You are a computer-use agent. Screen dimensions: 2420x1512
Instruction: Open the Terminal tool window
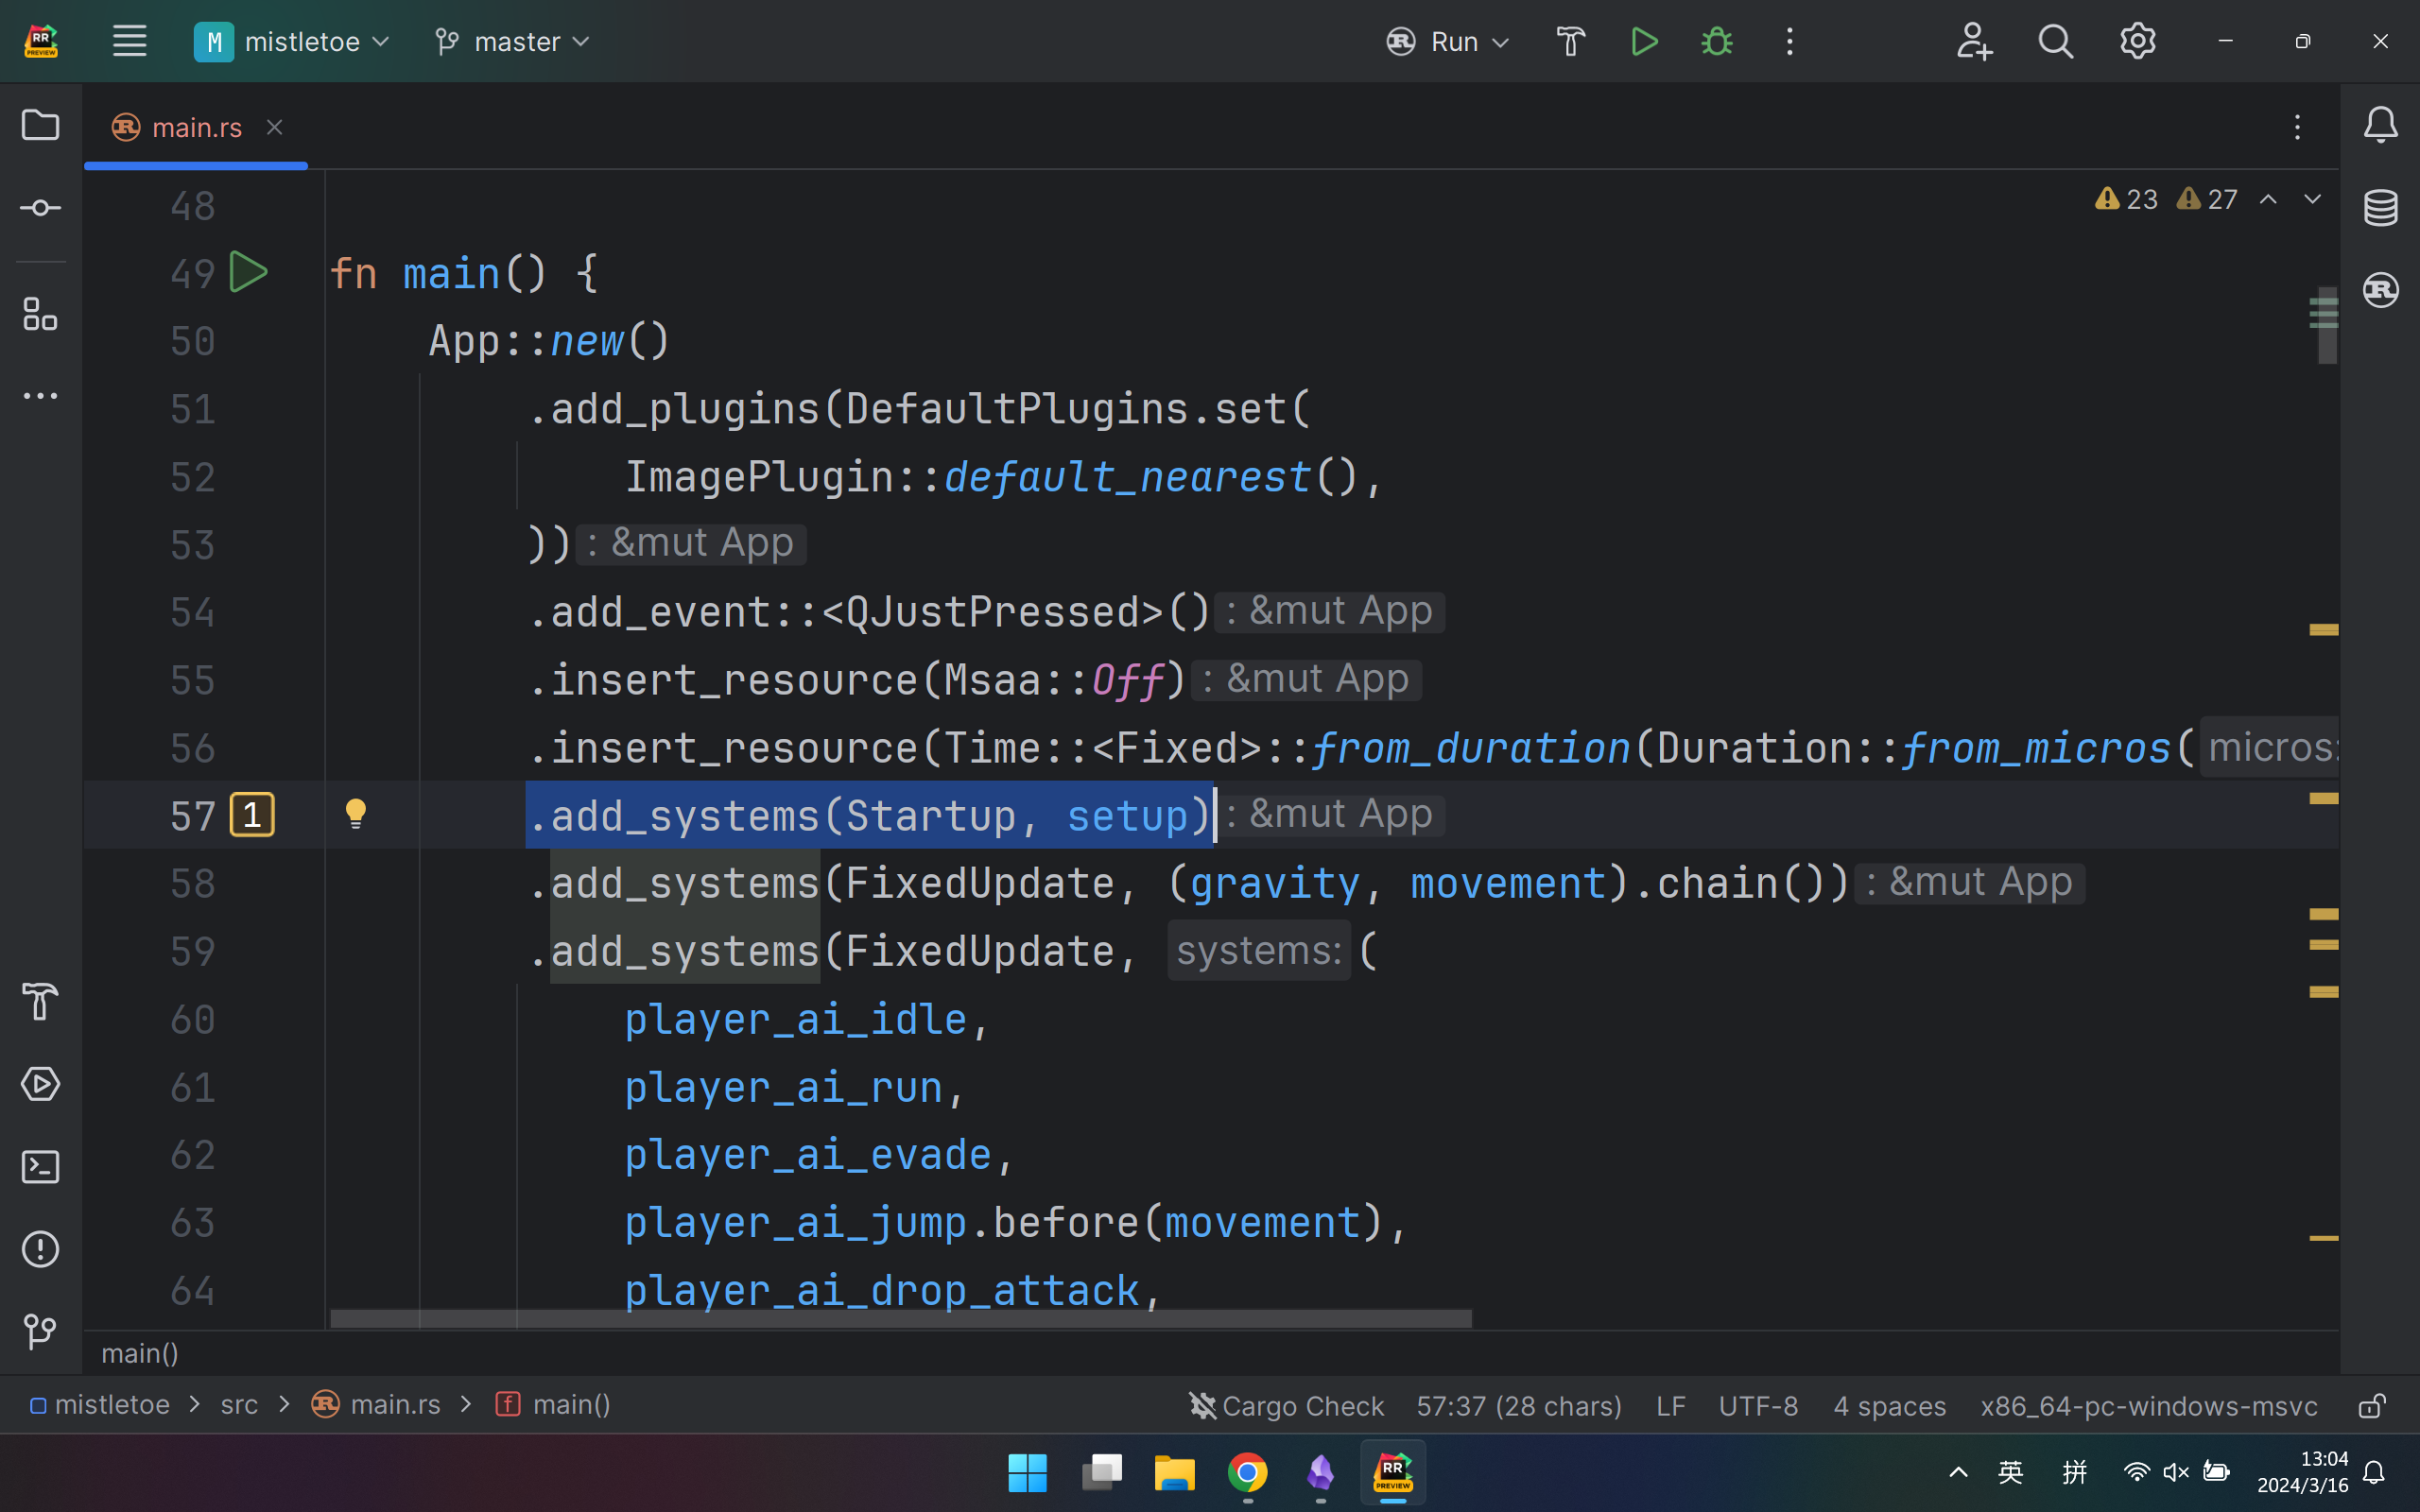[40, 1167]
